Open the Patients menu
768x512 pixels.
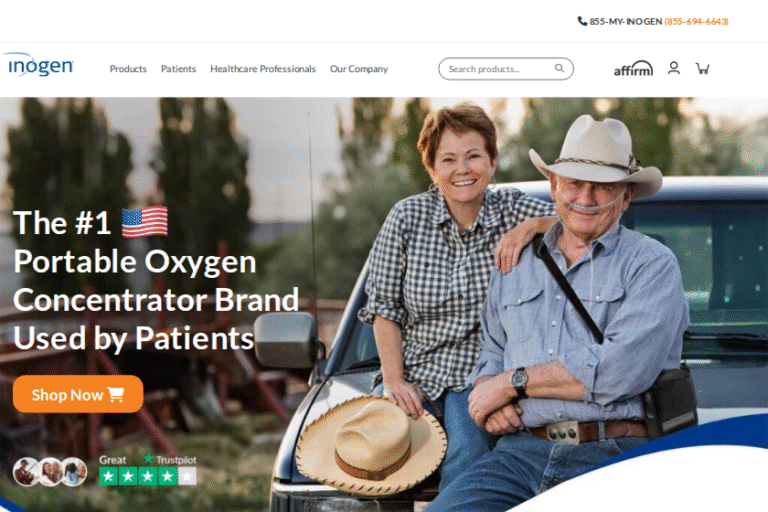pyautogui.click(x=178, y=69)
